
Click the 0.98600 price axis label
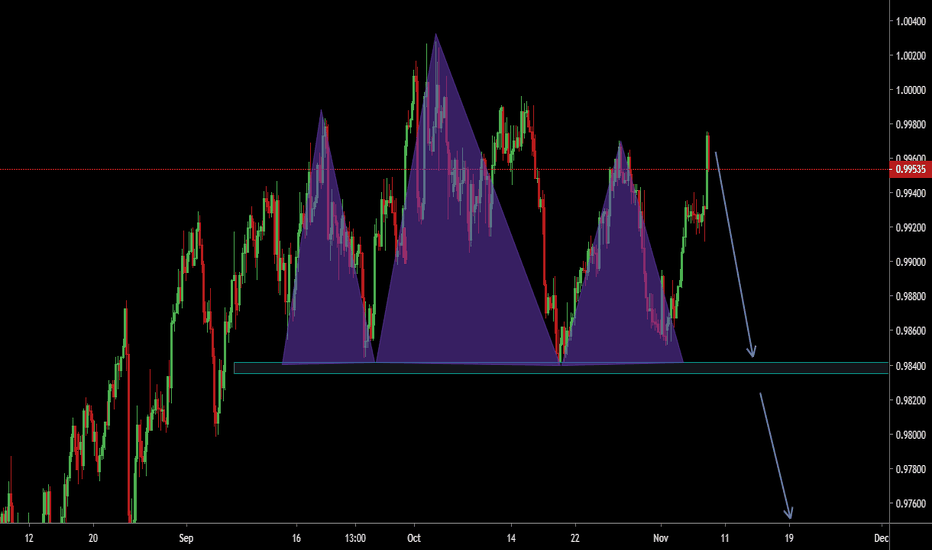[x=911, y=331]
